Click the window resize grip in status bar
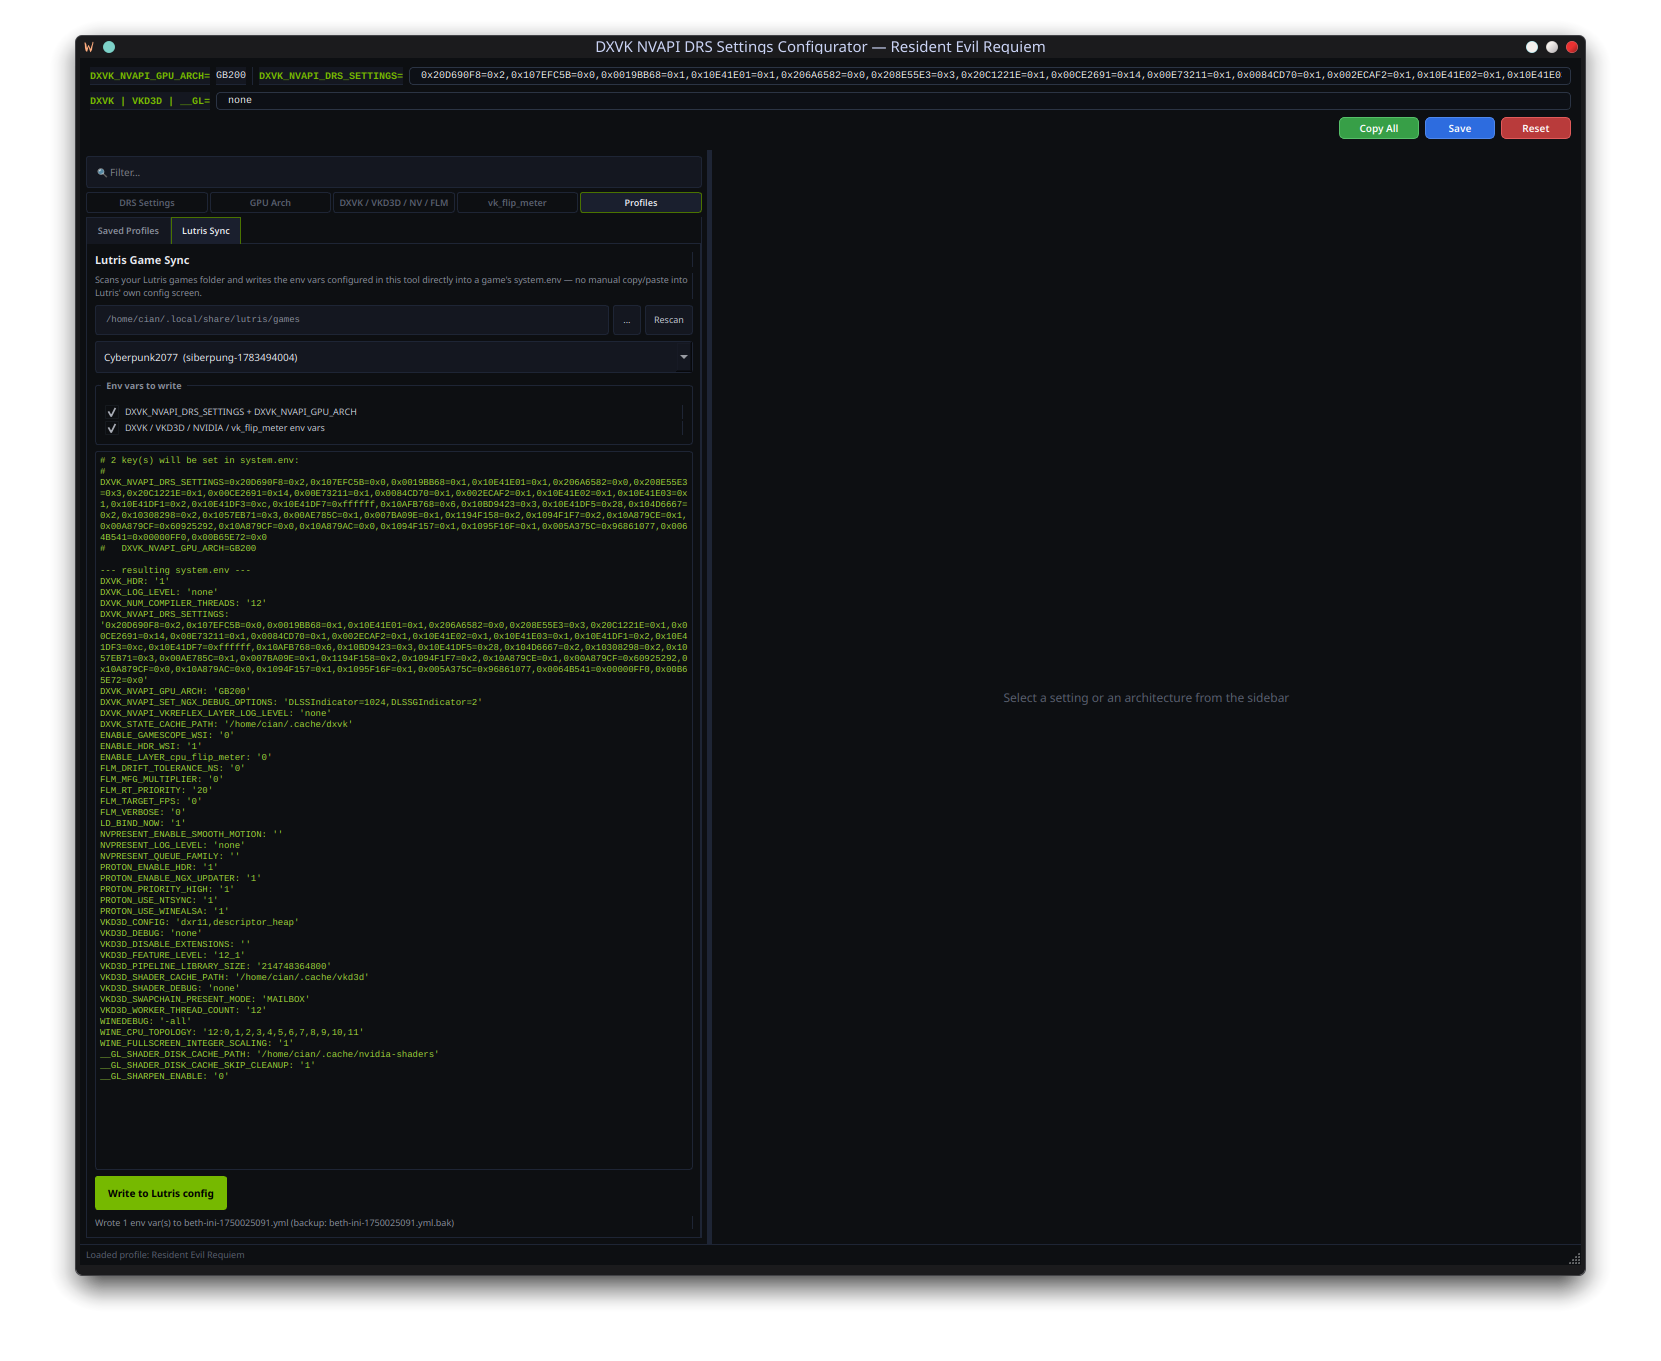Viewport: 1661px width, 1361px height. click(1575, 1258)
